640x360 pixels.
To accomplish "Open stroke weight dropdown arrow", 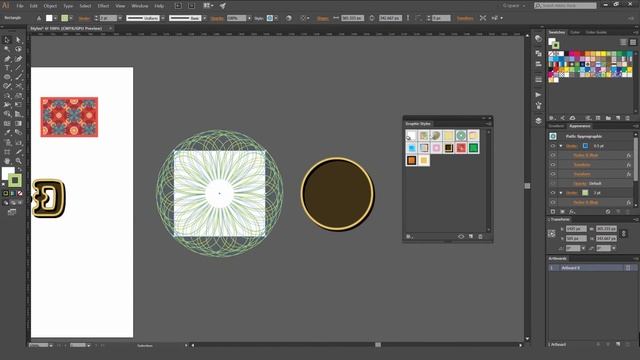I will (120, 18).
